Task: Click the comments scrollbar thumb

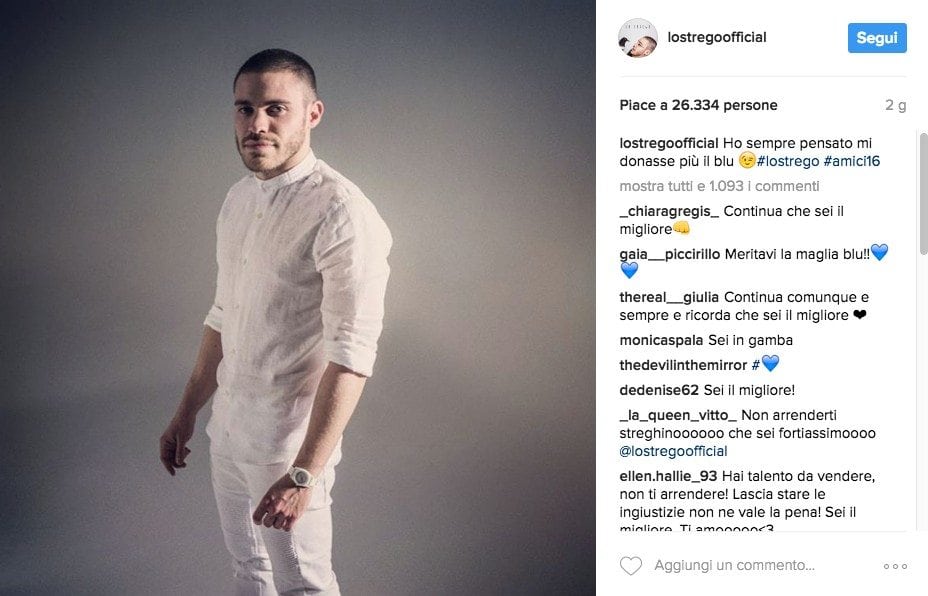Action: (923, 194)
